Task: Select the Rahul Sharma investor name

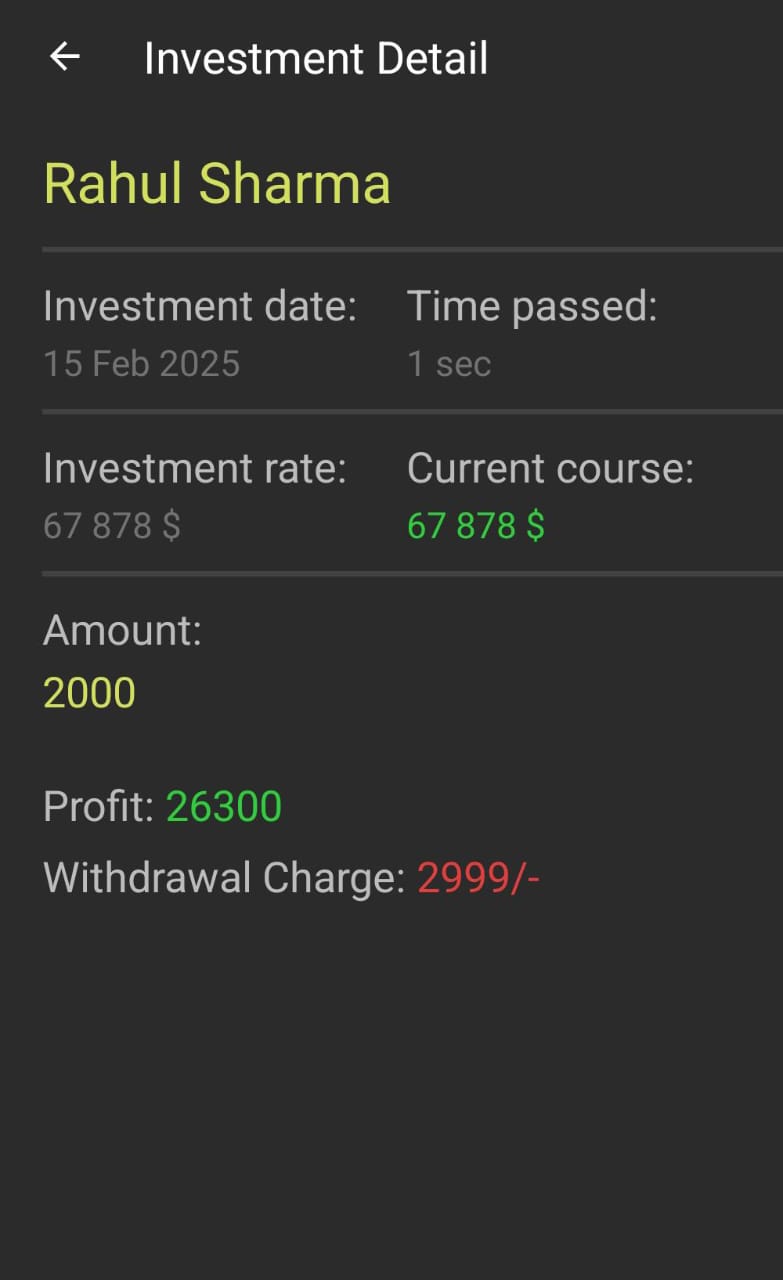Action: tap(217, 184)
